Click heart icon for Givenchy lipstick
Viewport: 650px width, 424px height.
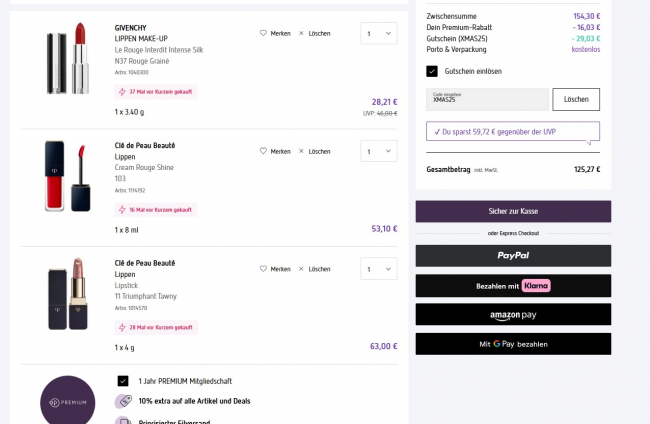click(x=264, y=33)
